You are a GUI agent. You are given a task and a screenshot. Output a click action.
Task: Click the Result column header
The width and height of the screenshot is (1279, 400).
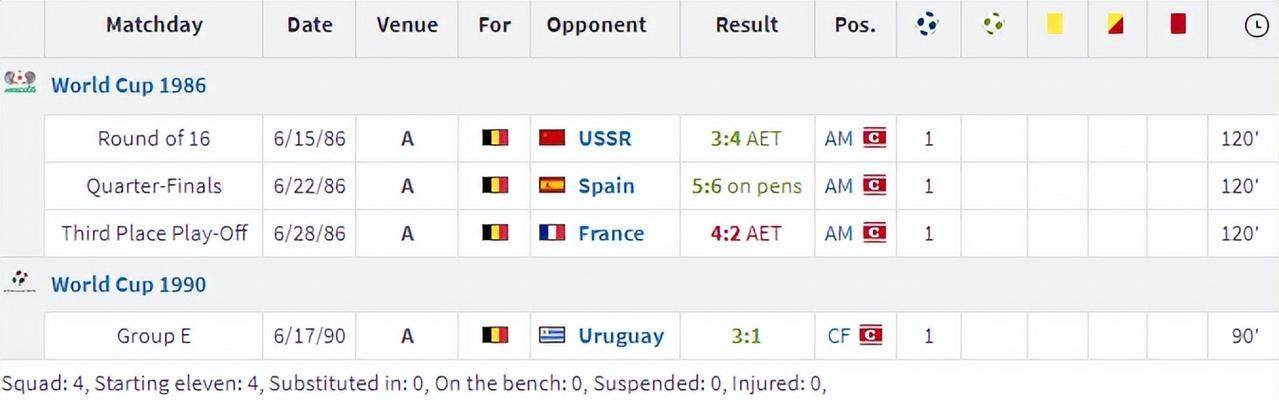click(747, 25)
